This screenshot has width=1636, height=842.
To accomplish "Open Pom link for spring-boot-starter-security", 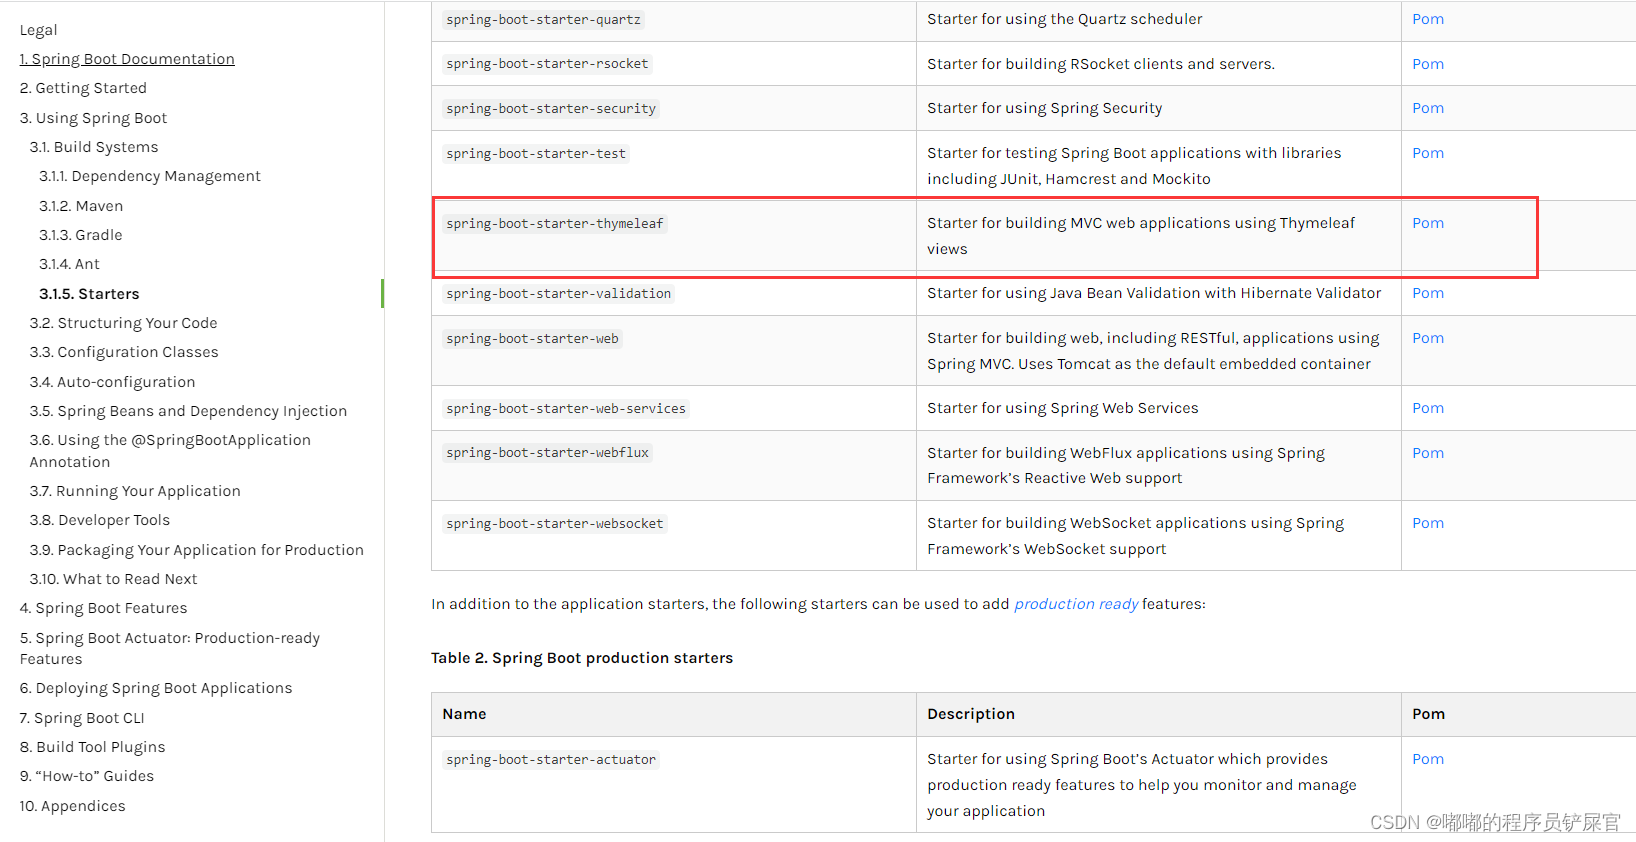I will pos(1428,108).
